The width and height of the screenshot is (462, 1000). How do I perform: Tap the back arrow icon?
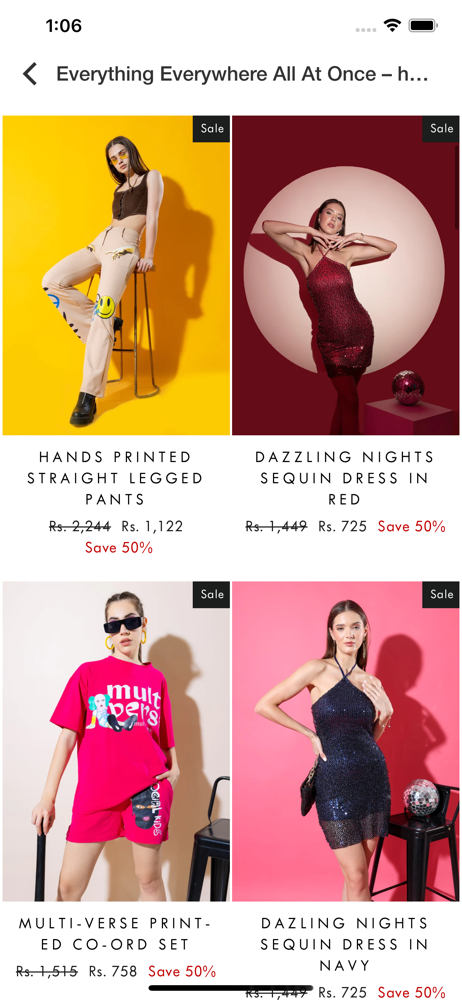click(x=30, y=74)
